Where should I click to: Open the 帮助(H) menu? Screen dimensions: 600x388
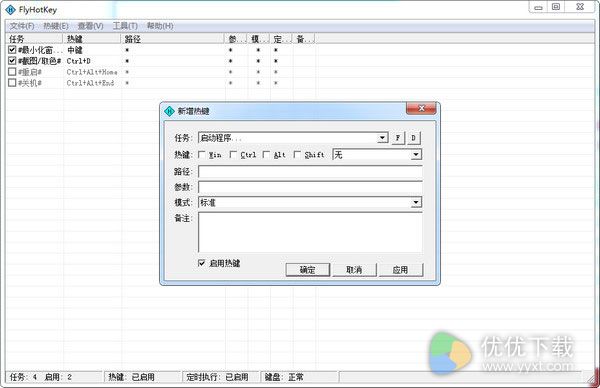(160, 26)
